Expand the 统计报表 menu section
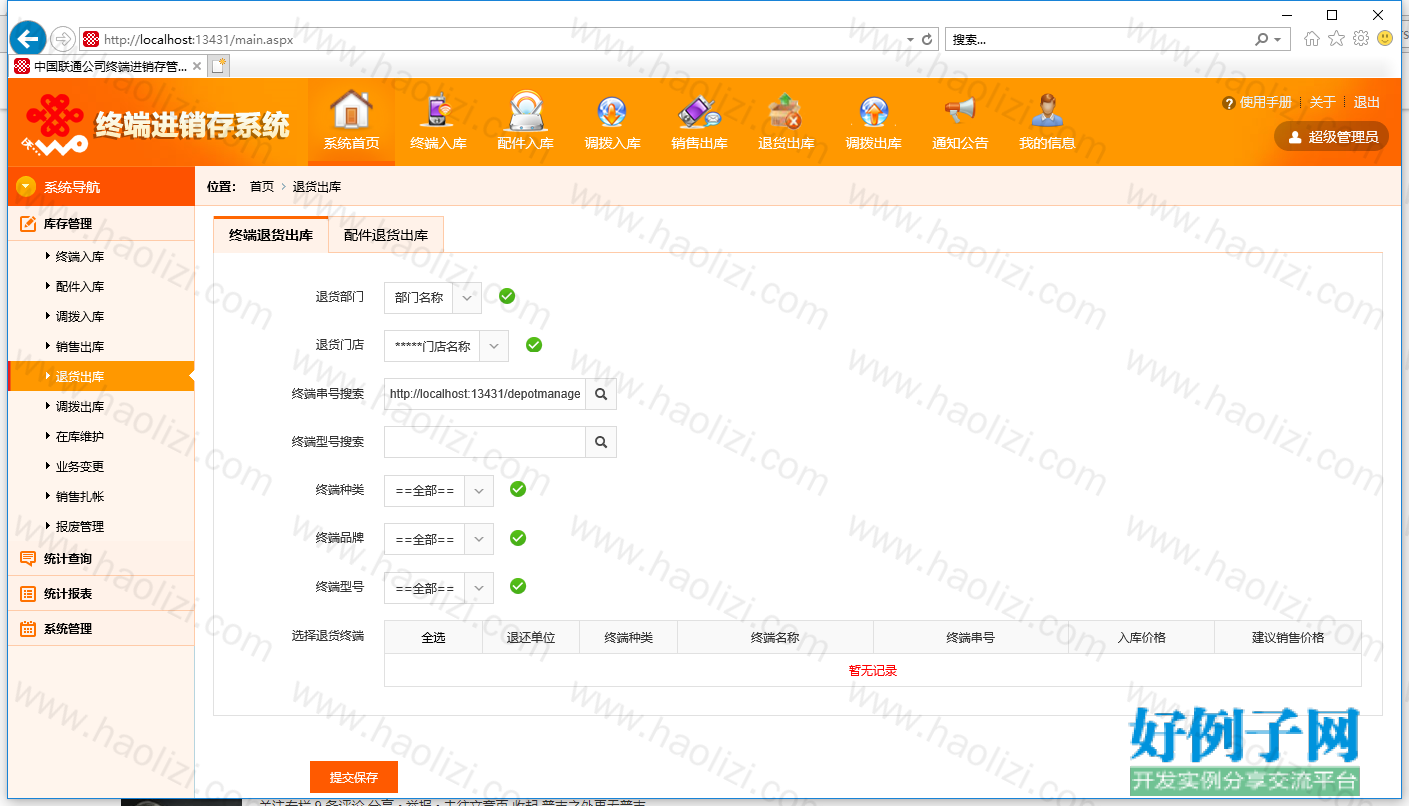This screenshot has height=806, width=1409. coord(101,594)
